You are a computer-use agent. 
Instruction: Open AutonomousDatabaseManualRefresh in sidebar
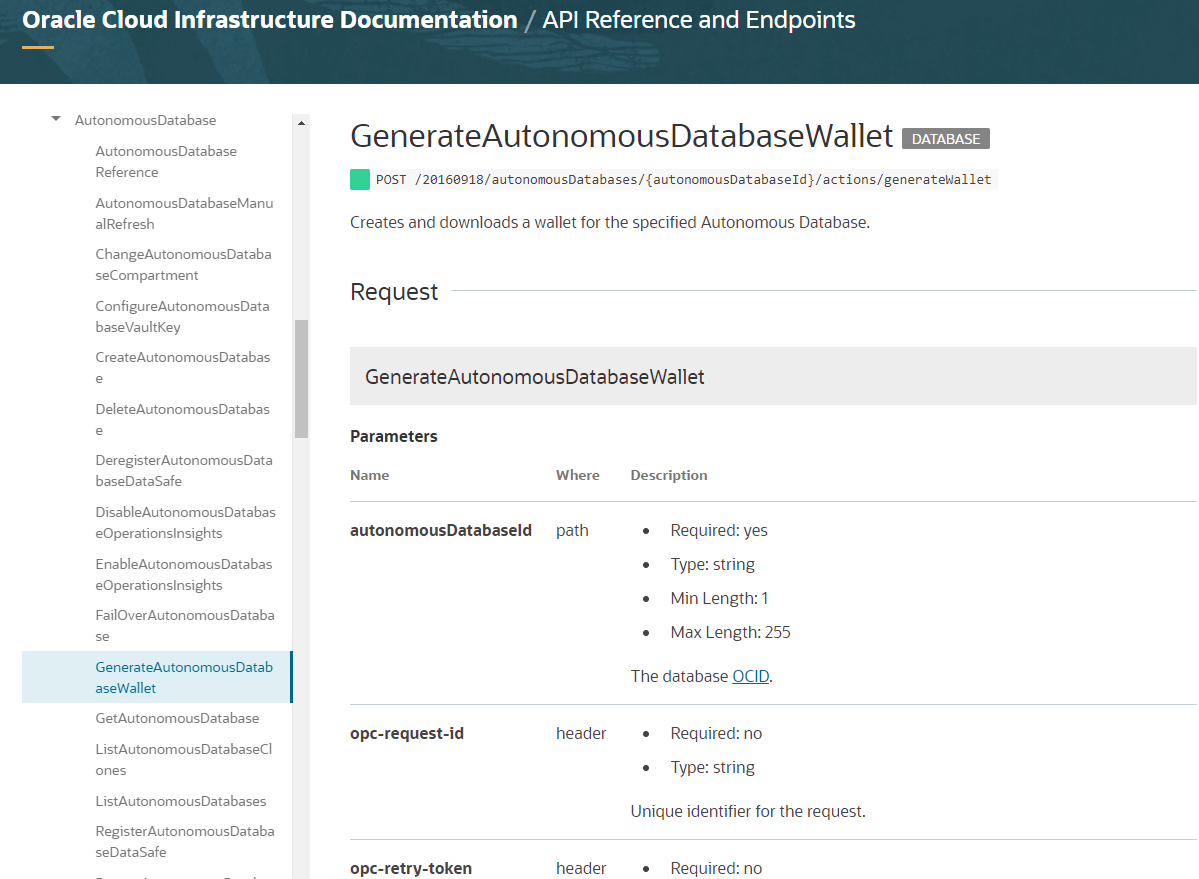point(184,213)
